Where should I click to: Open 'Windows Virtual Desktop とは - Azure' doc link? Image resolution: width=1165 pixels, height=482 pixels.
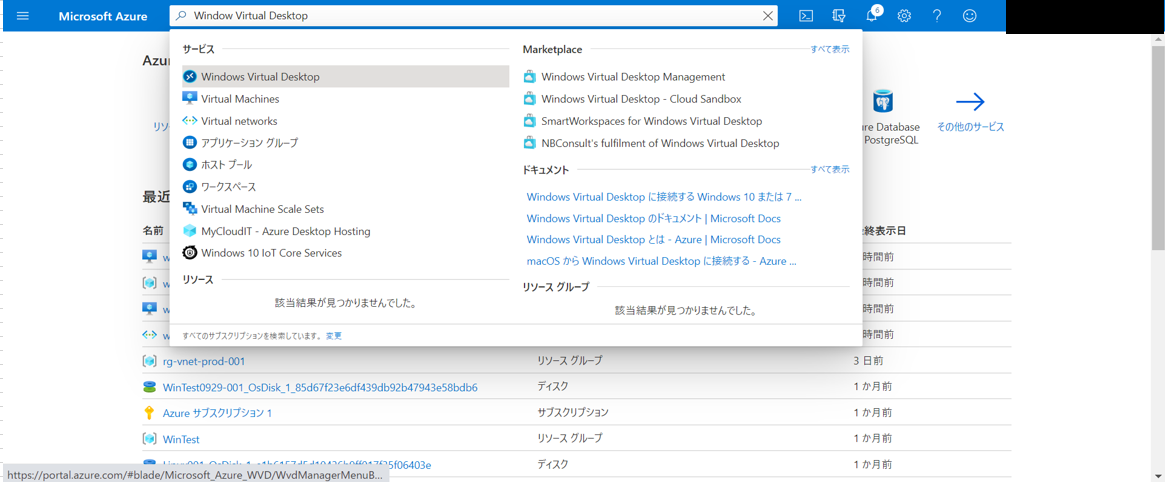pos(653,240)
